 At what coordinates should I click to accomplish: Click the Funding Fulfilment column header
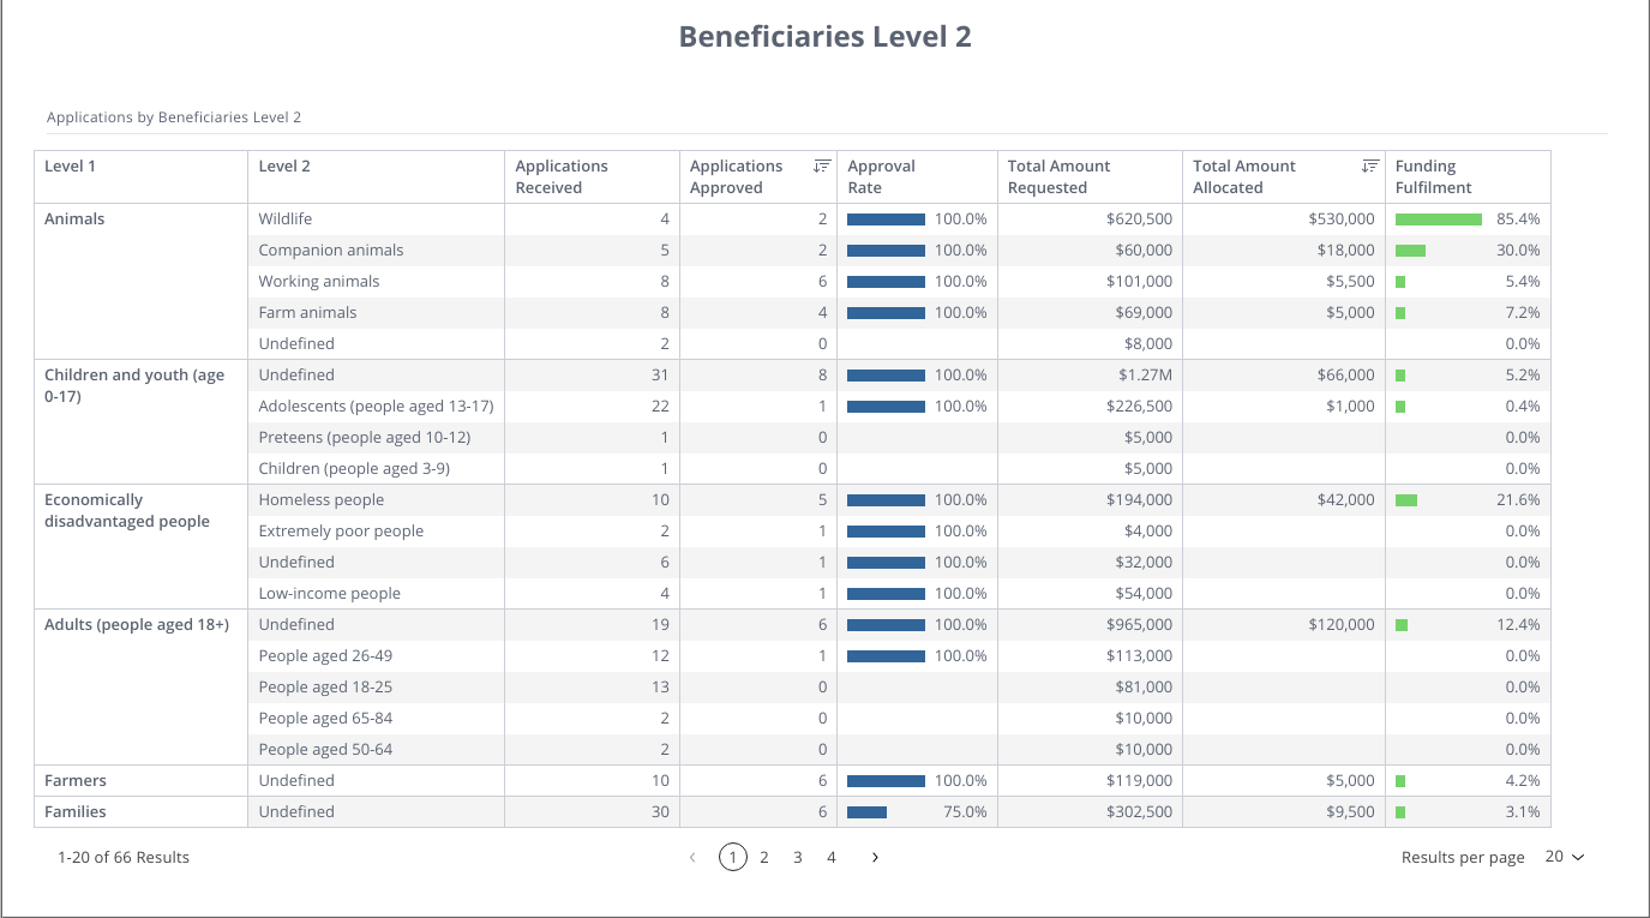(x=1433, y=176)
